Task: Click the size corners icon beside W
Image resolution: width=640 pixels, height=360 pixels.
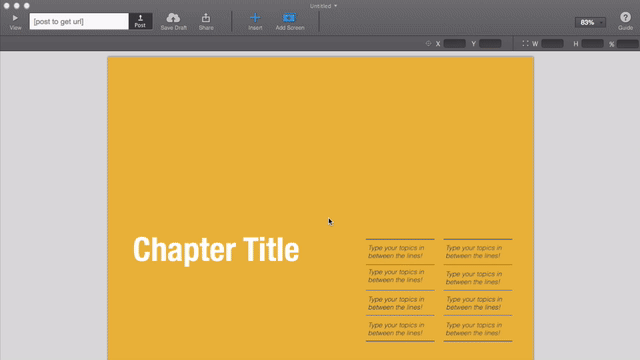Action: [525, 43]
